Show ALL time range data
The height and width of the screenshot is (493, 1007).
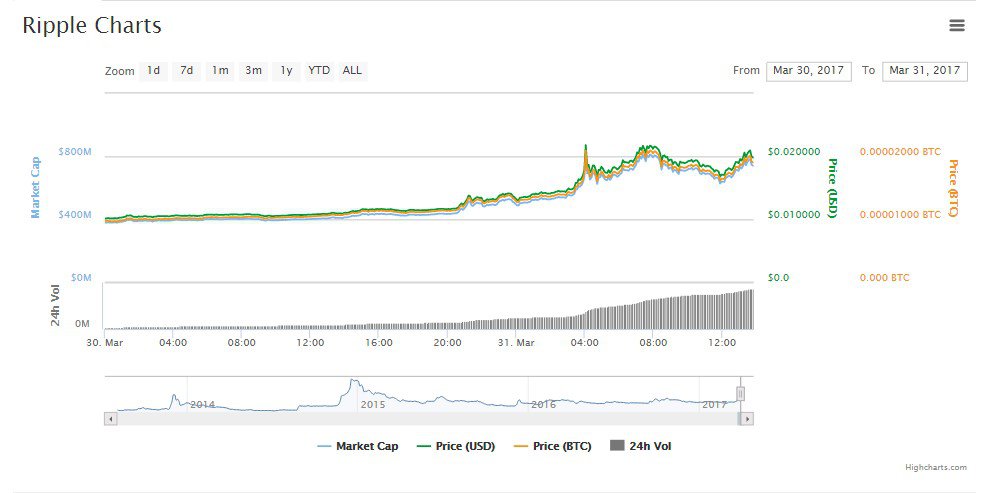(x=352, y=71)
